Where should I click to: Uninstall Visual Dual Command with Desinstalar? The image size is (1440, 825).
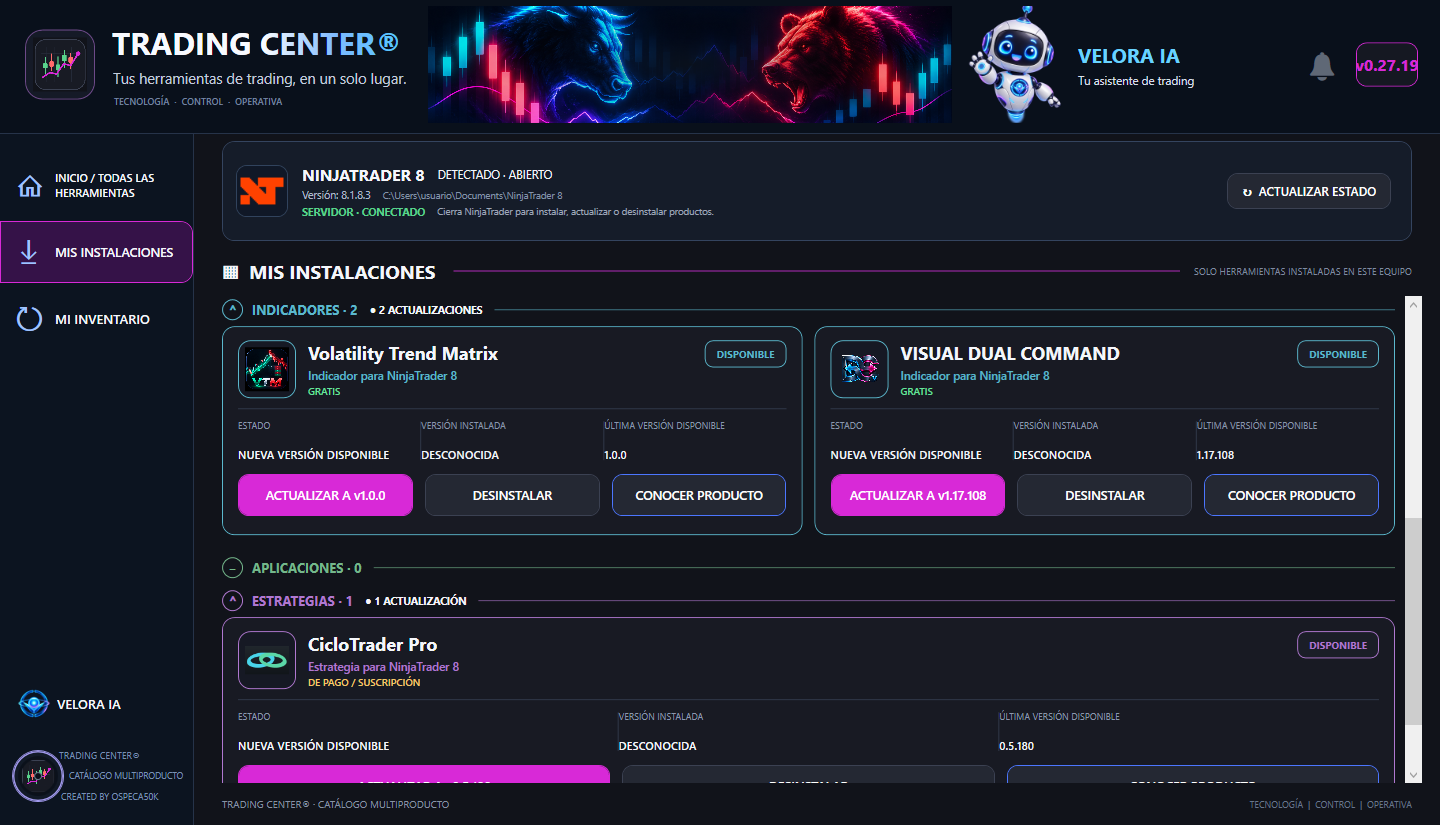[1105, 495]
